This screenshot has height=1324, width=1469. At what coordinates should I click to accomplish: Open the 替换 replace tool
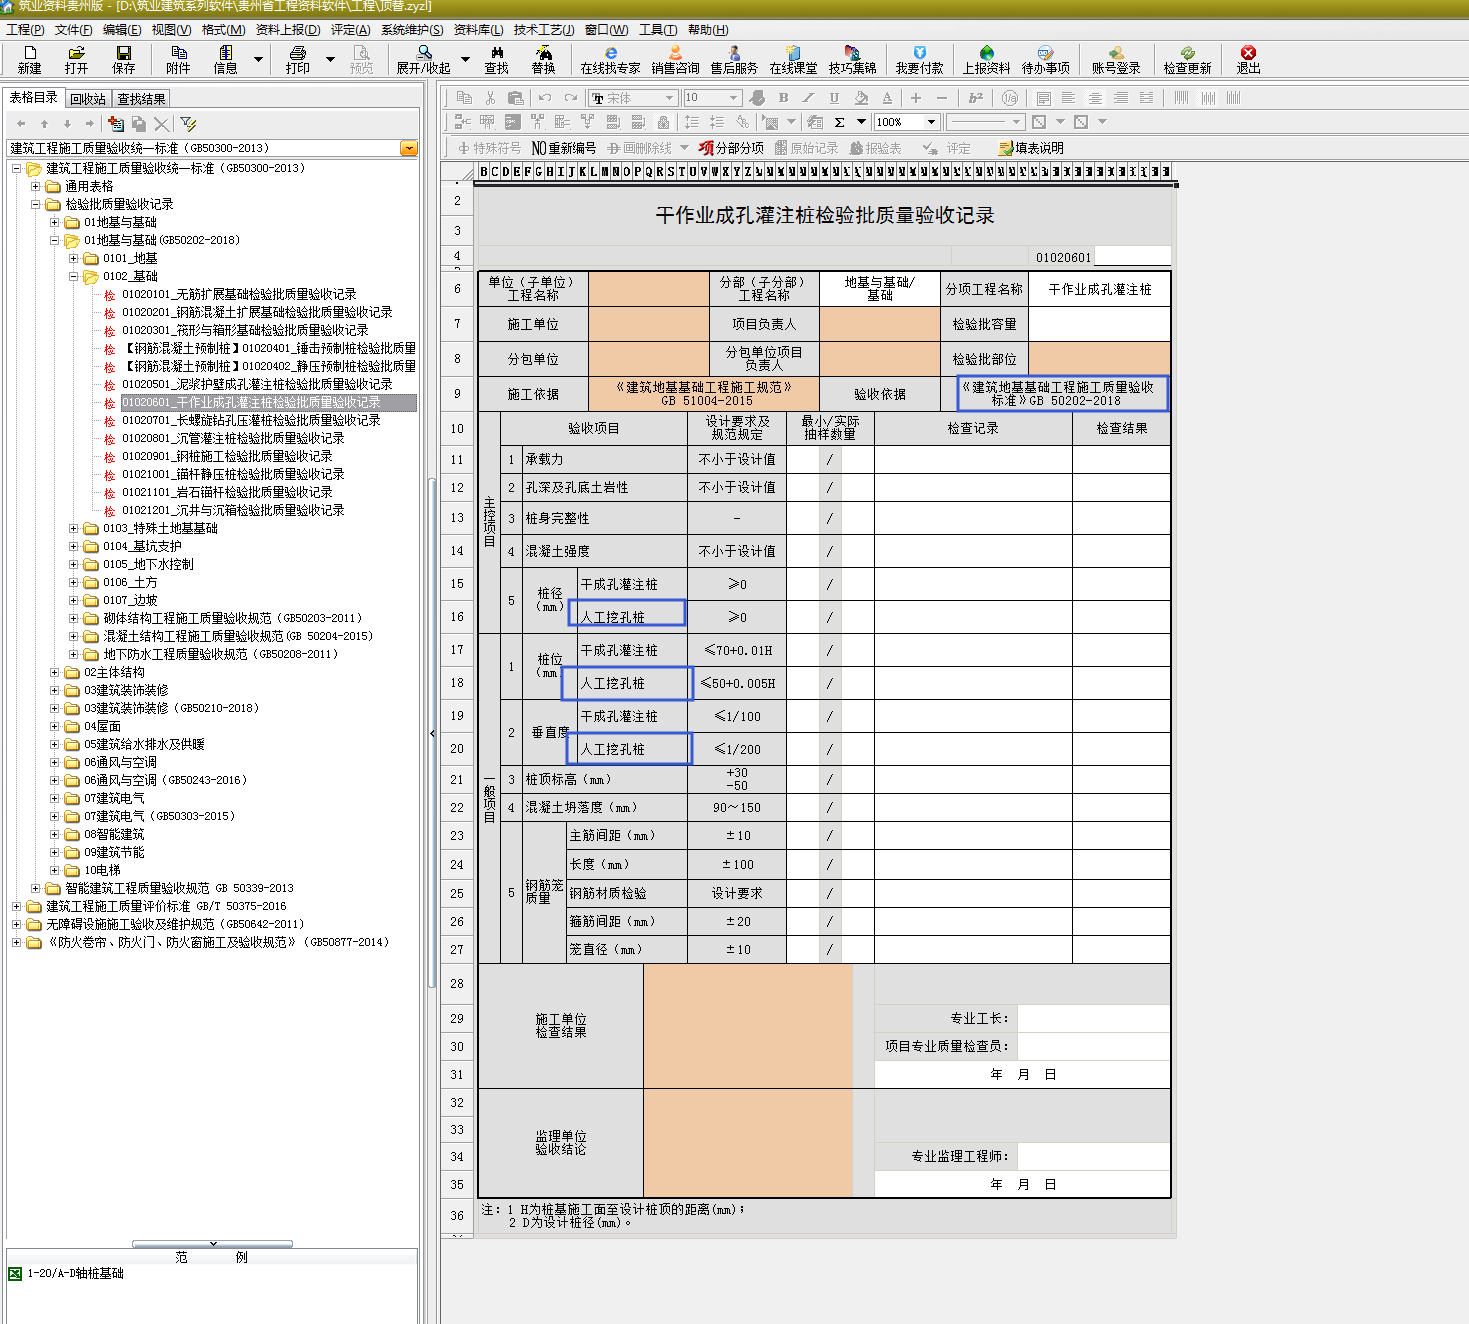[x=543, y=60]
